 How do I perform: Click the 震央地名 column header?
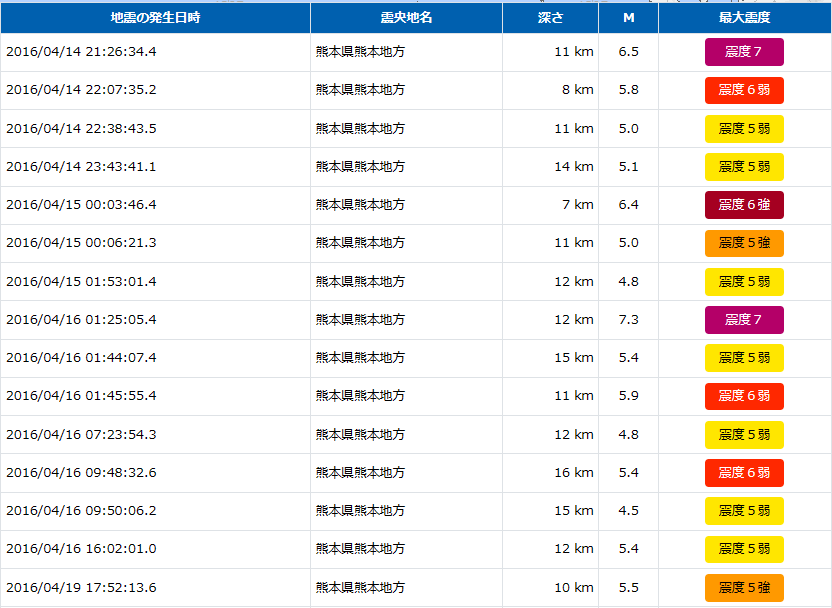coord(406,18)
